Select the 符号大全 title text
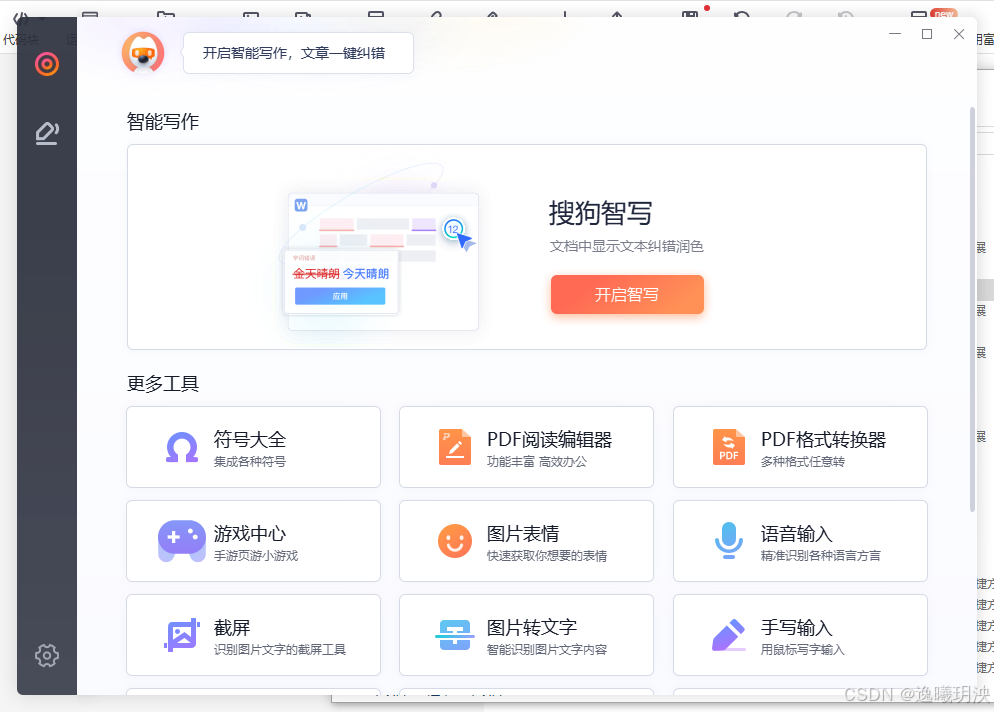The width and height of the screenshot is (994, 712). pos(250,439)
